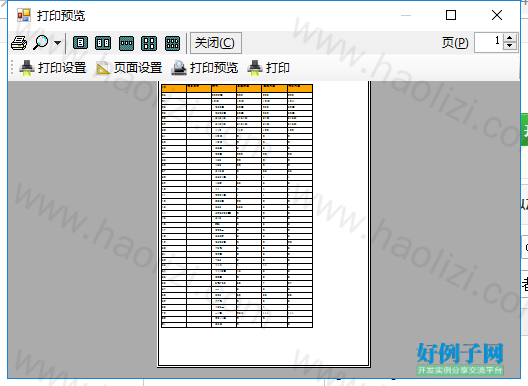
Task: Decrease page number with down arrow
Action: click(510, 47)
